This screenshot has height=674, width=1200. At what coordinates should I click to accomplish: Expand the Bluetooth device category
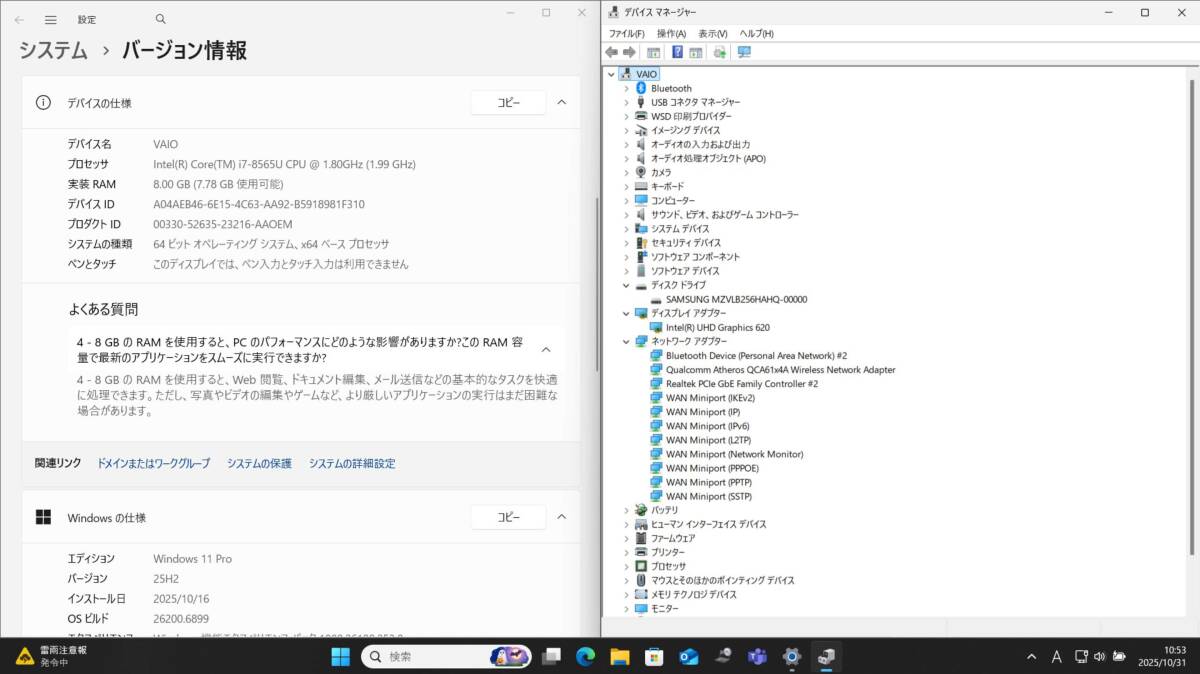pyautogui.click(x=628, y=88)
